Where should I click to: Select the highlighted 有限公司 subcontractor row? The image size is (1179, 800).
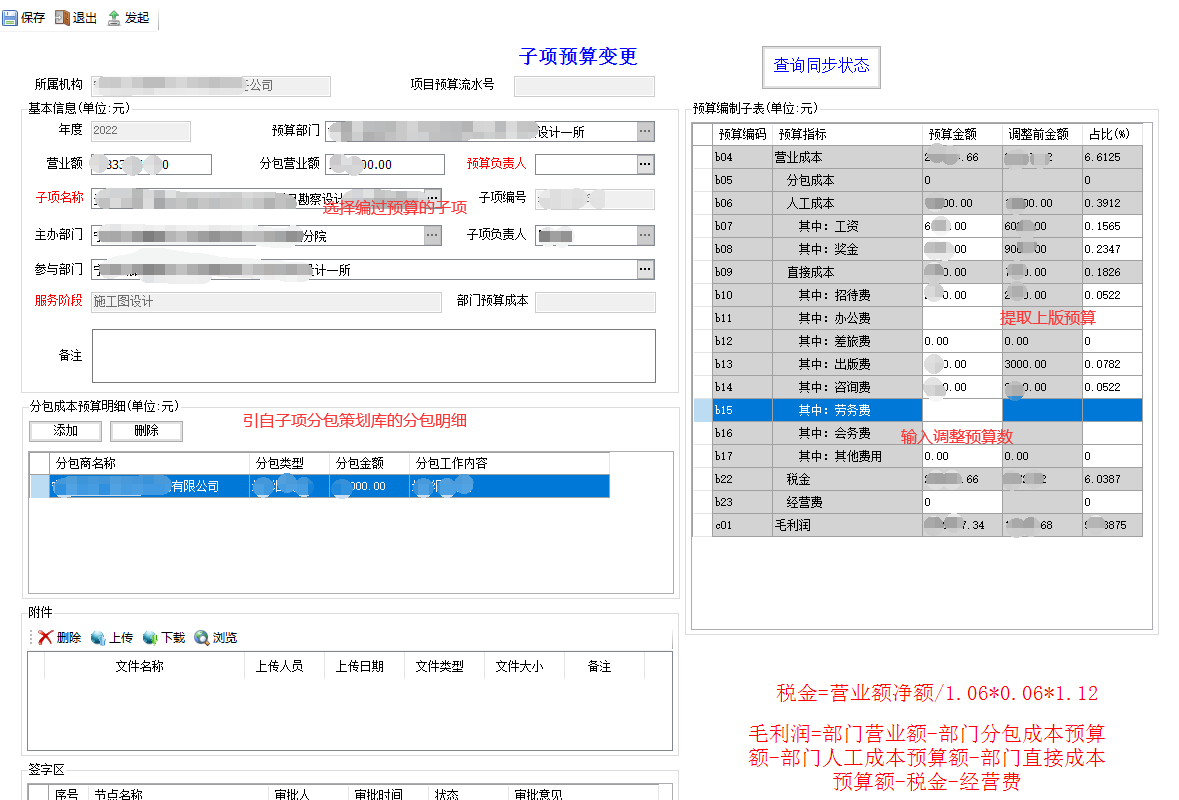pos(320,486)
